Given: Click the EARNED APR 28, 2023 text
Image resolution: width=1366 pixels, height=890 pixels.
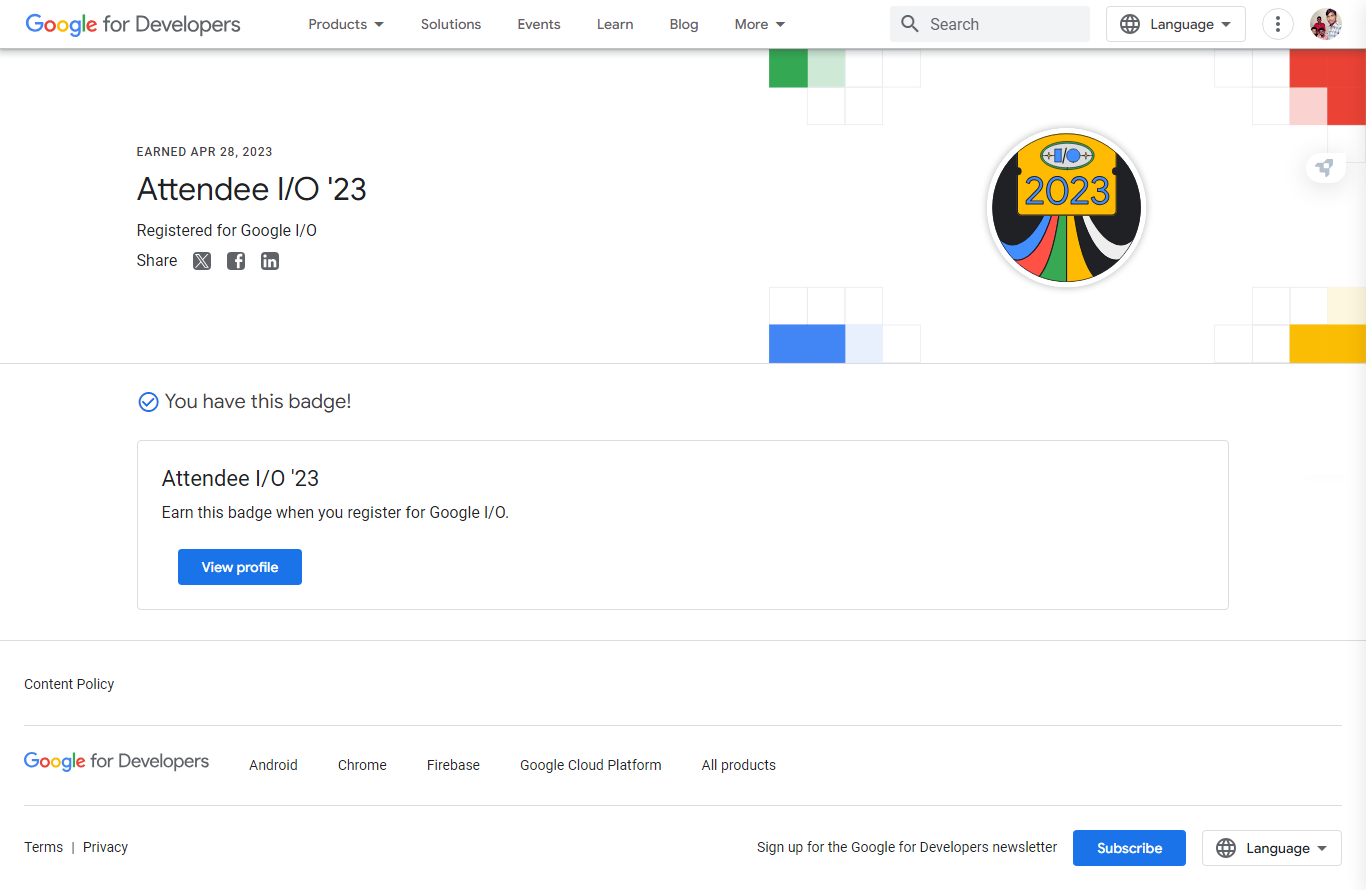Looking at the screenshot, I should click(x=205, y=152).
